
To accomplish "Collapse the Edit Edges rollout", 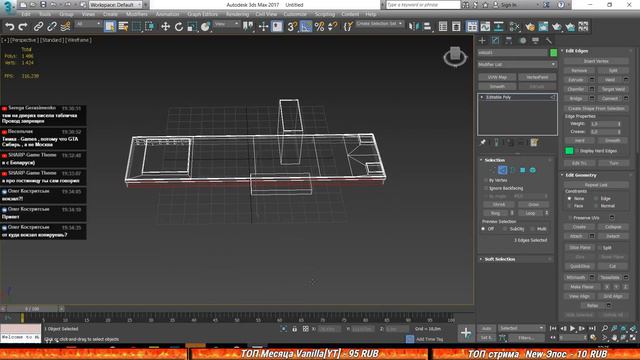I will 576,51.
